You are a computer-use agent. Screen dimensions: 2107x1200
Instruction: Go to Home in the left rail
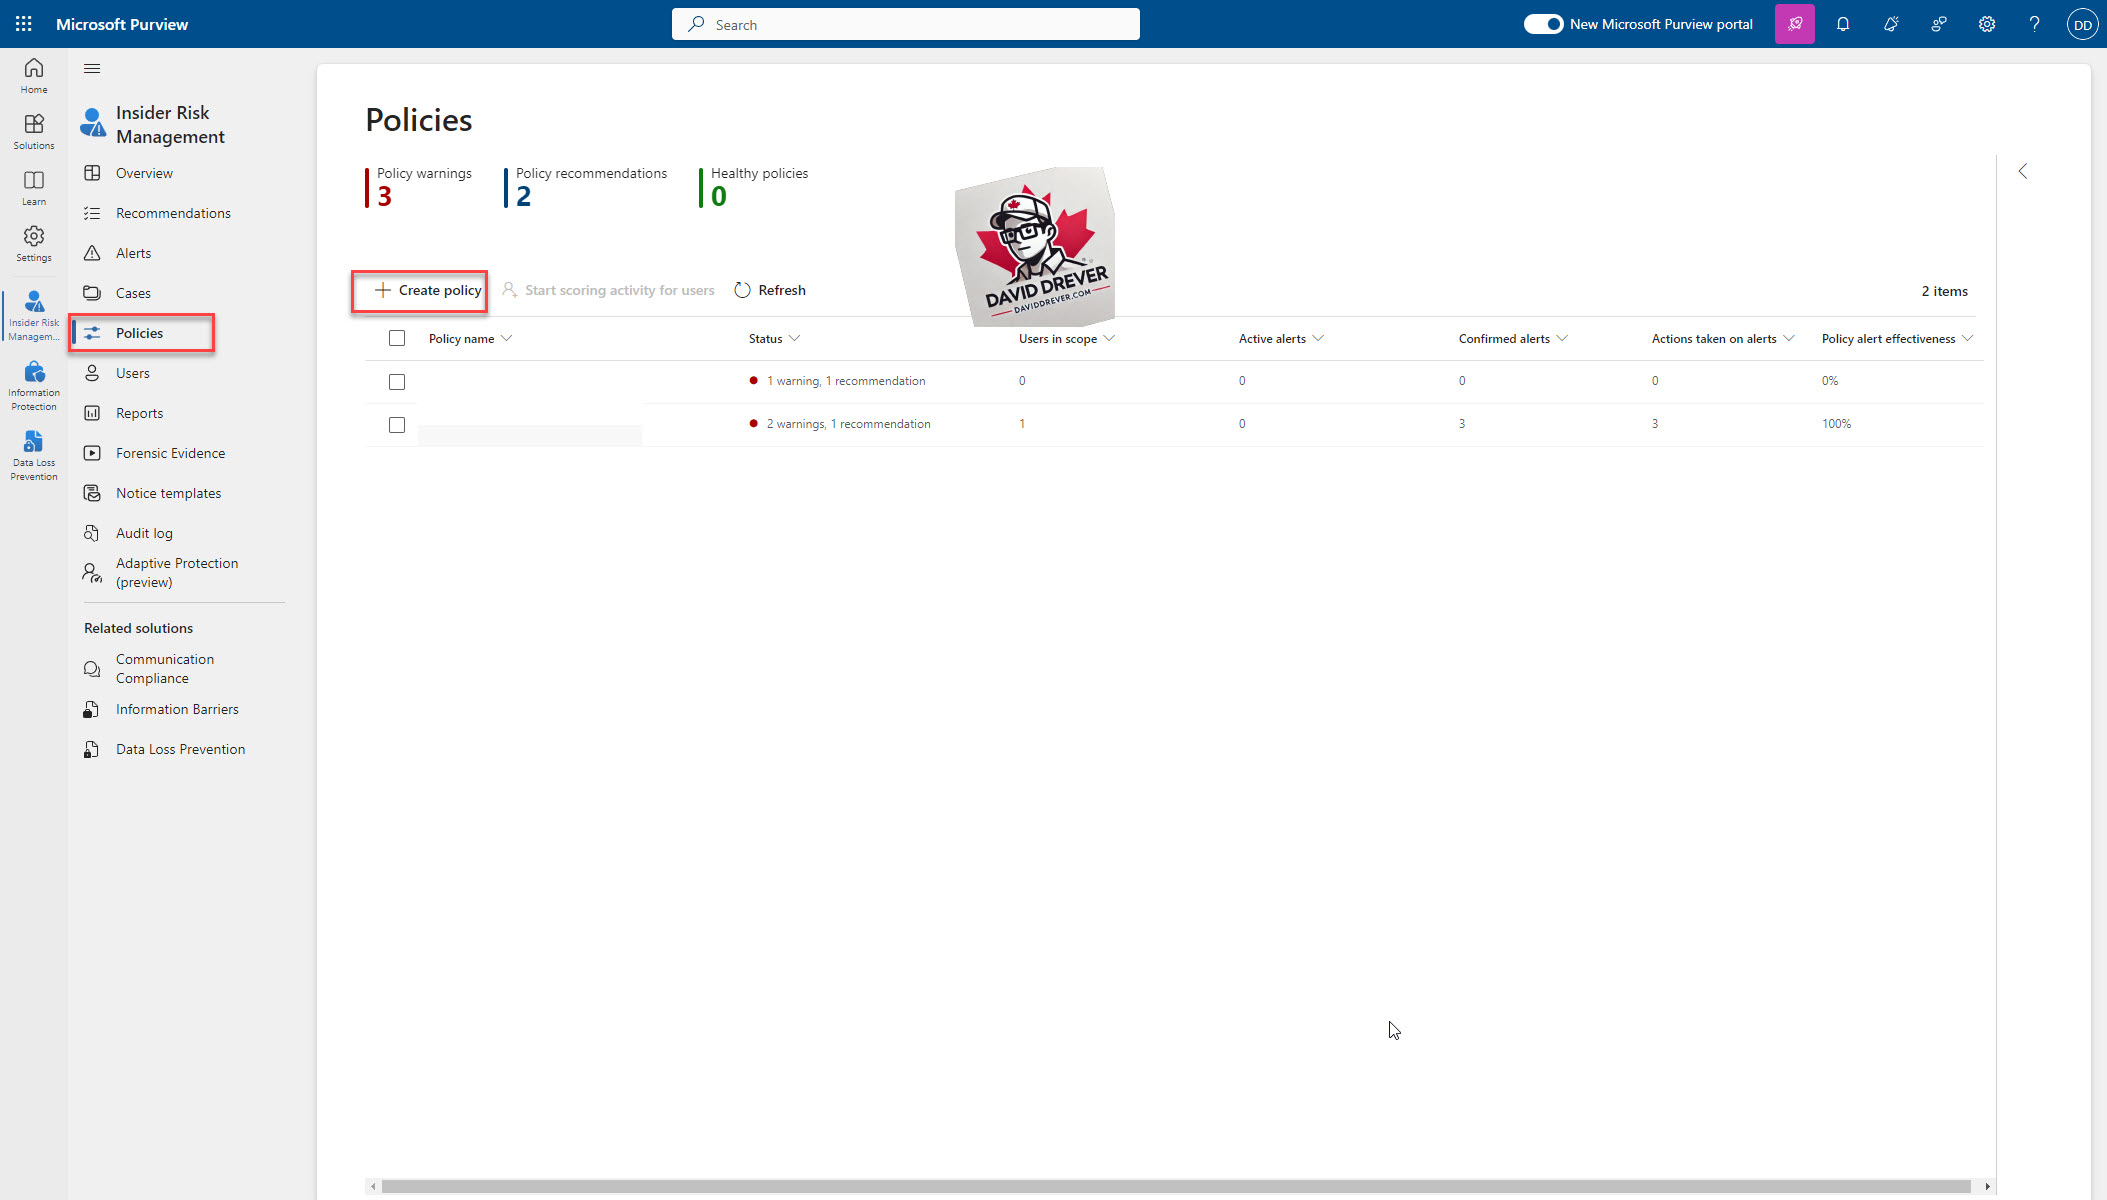coord(34,76)
